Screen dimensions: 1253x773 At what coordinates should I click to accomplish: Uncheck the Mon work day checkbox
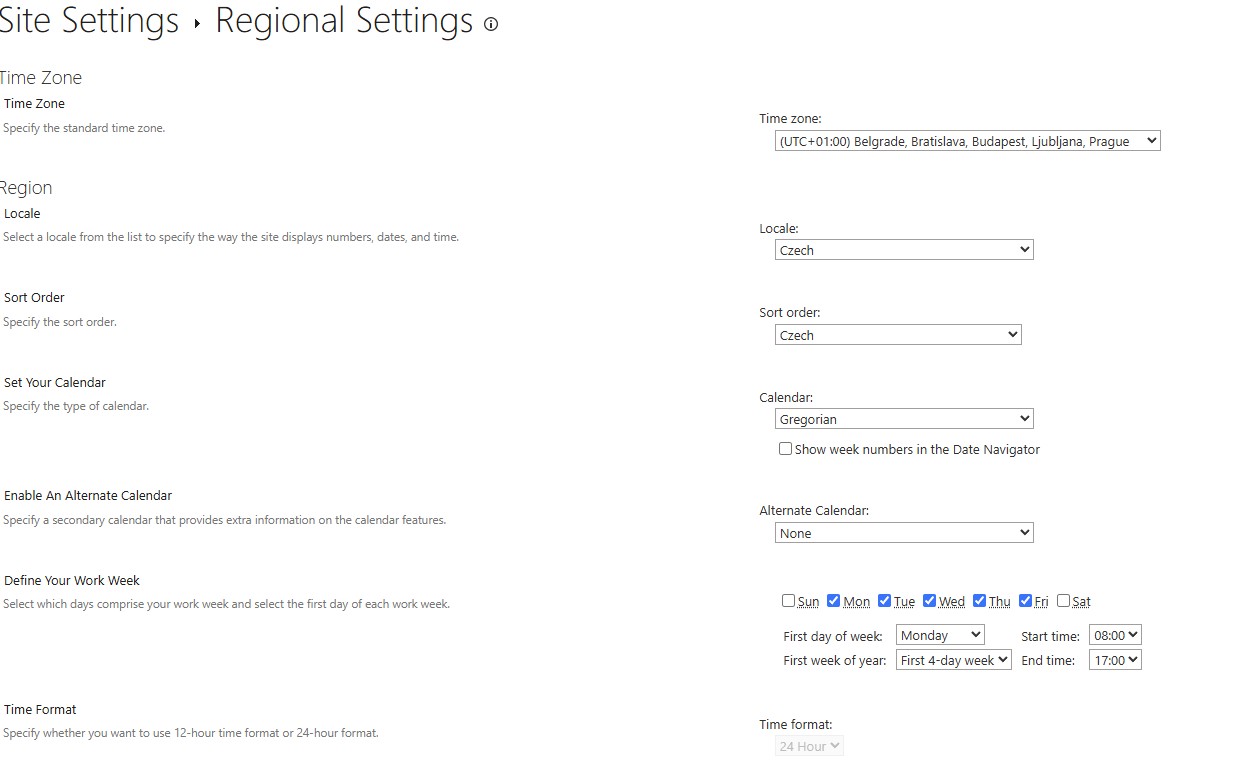(x=834, y=601)
